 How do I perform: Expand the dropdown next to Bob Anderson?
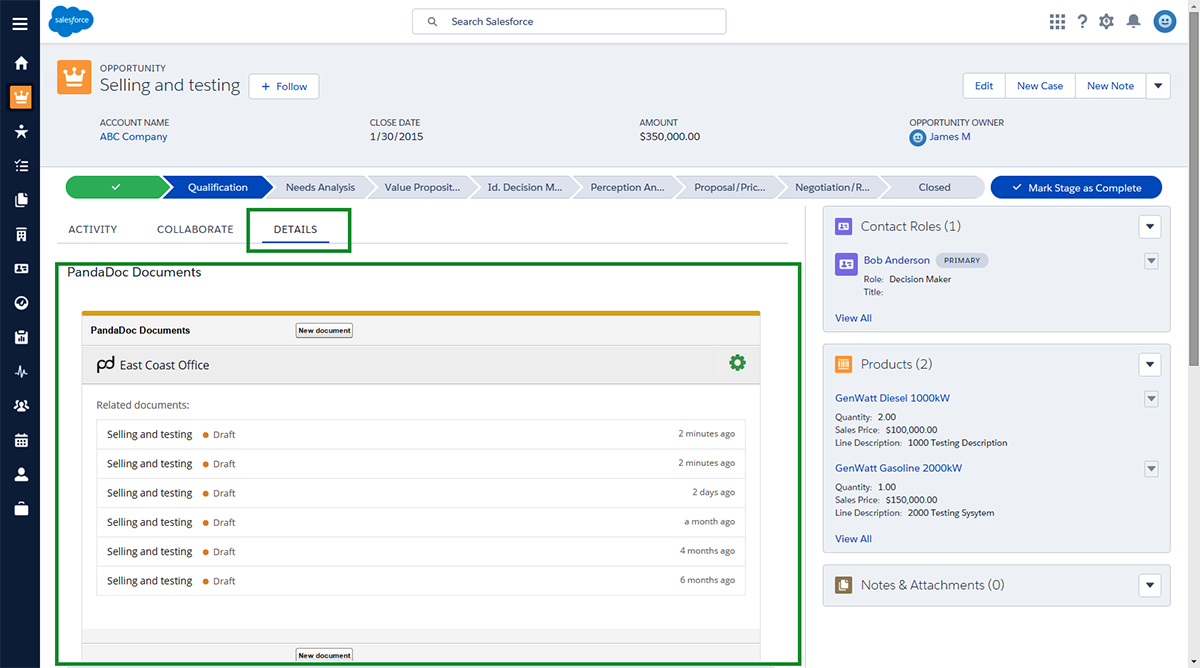pyautogui.click(x=1151, y=260)
